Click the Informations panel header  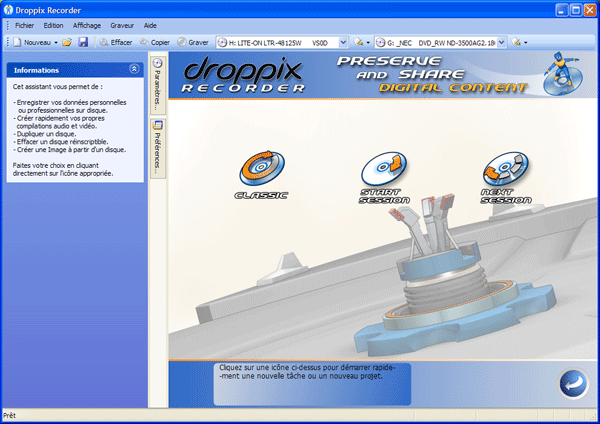75,70
